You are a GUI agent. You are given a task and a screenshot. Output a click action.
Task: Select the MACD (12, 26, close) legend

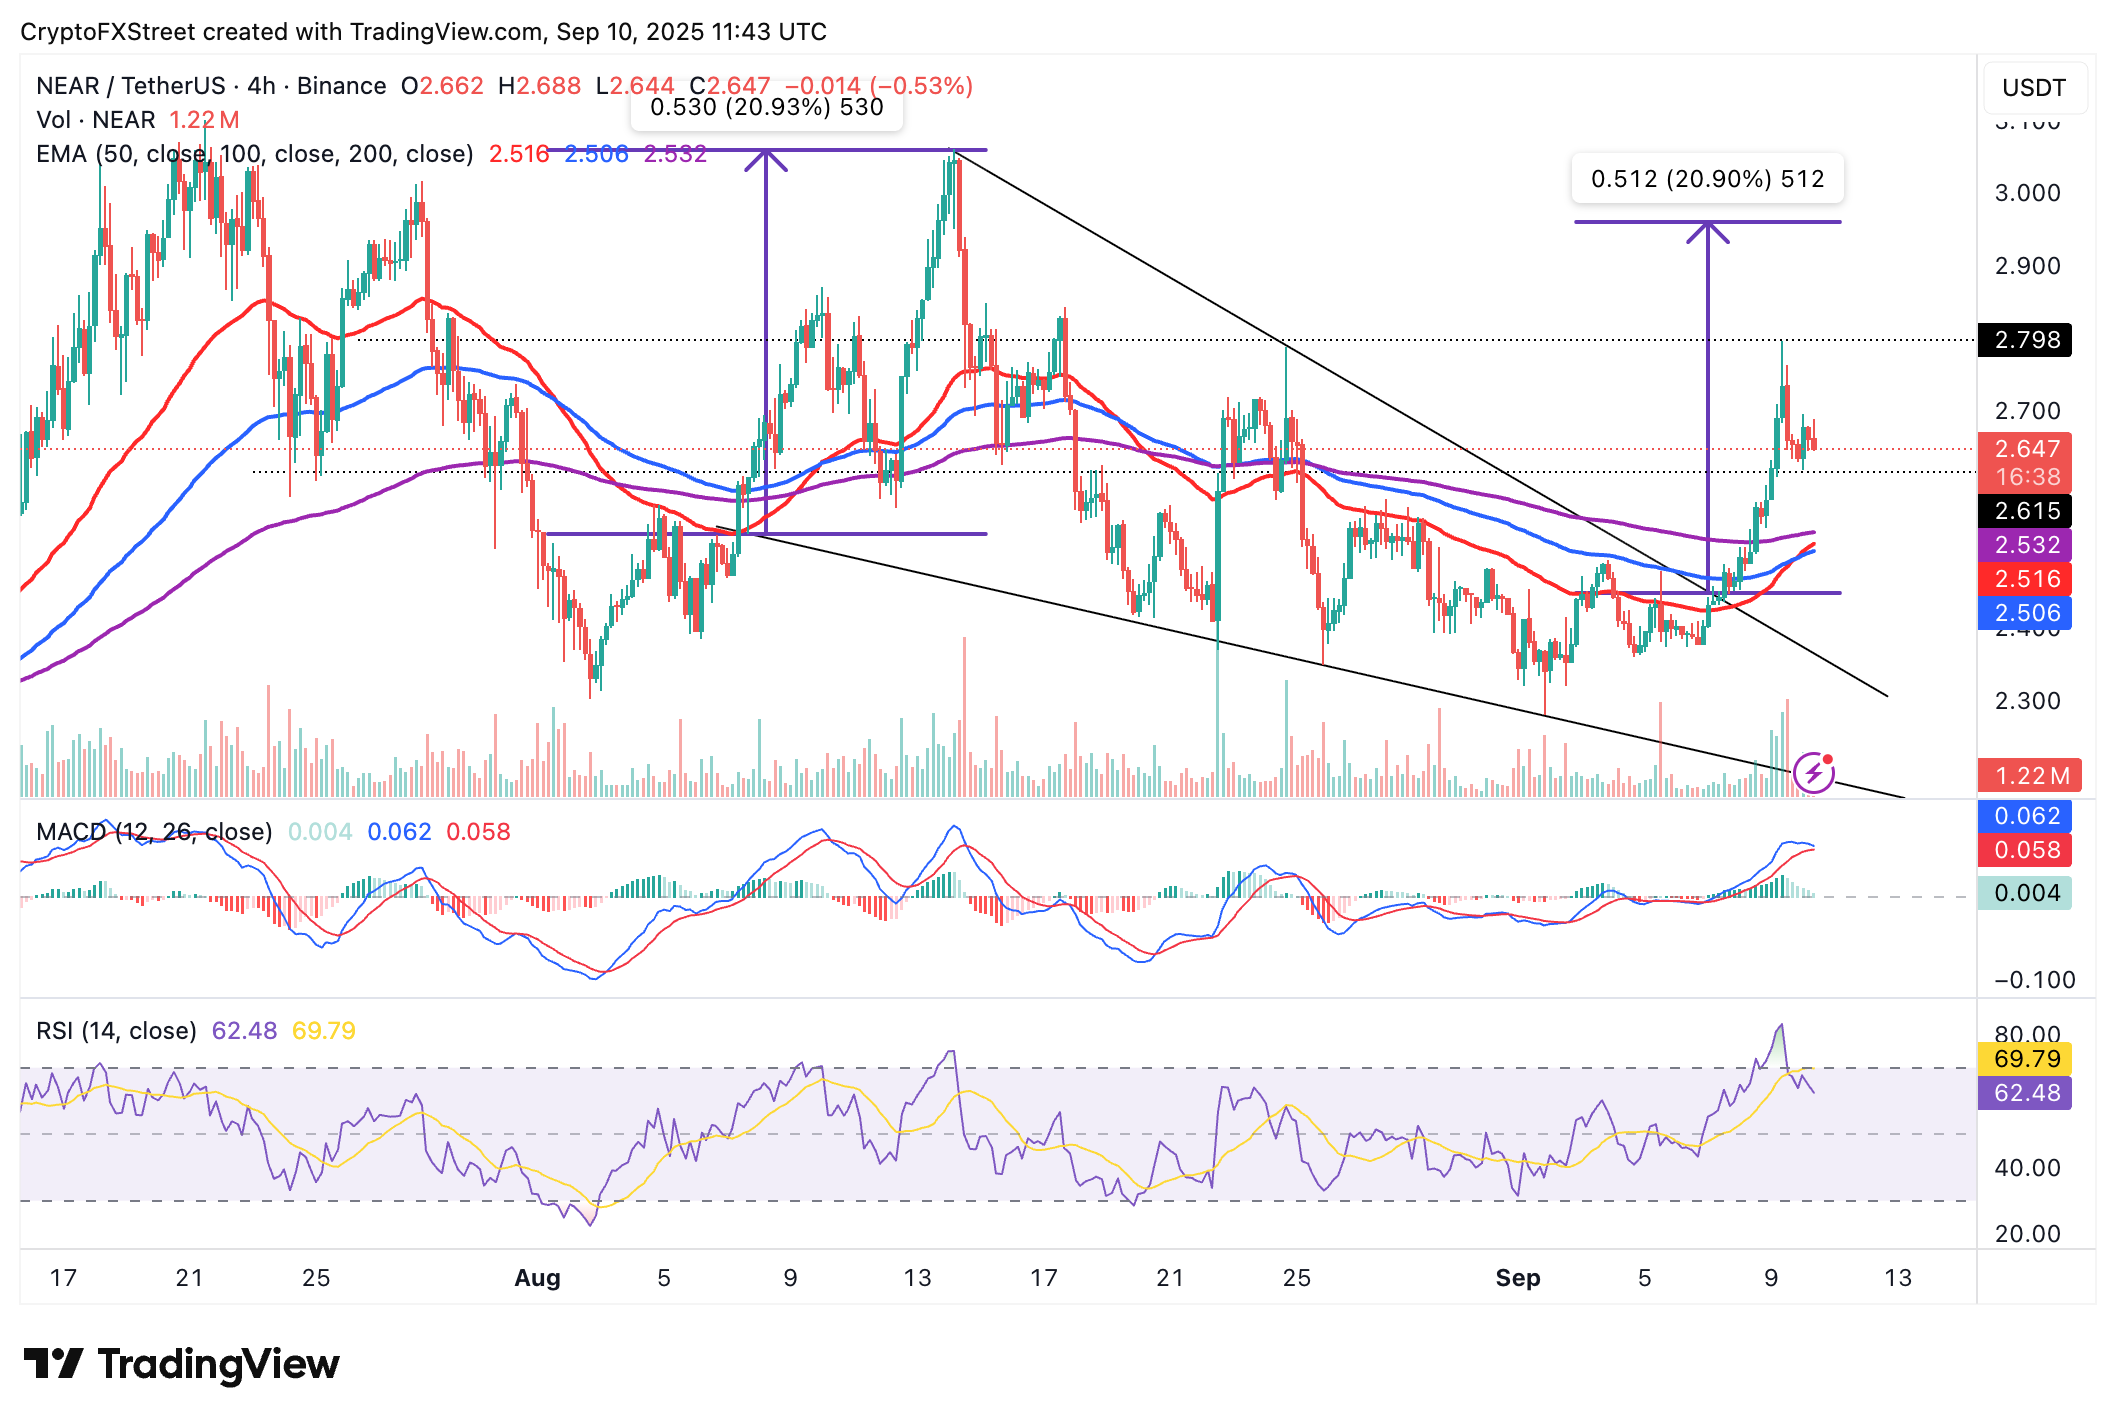coord(154,832)
